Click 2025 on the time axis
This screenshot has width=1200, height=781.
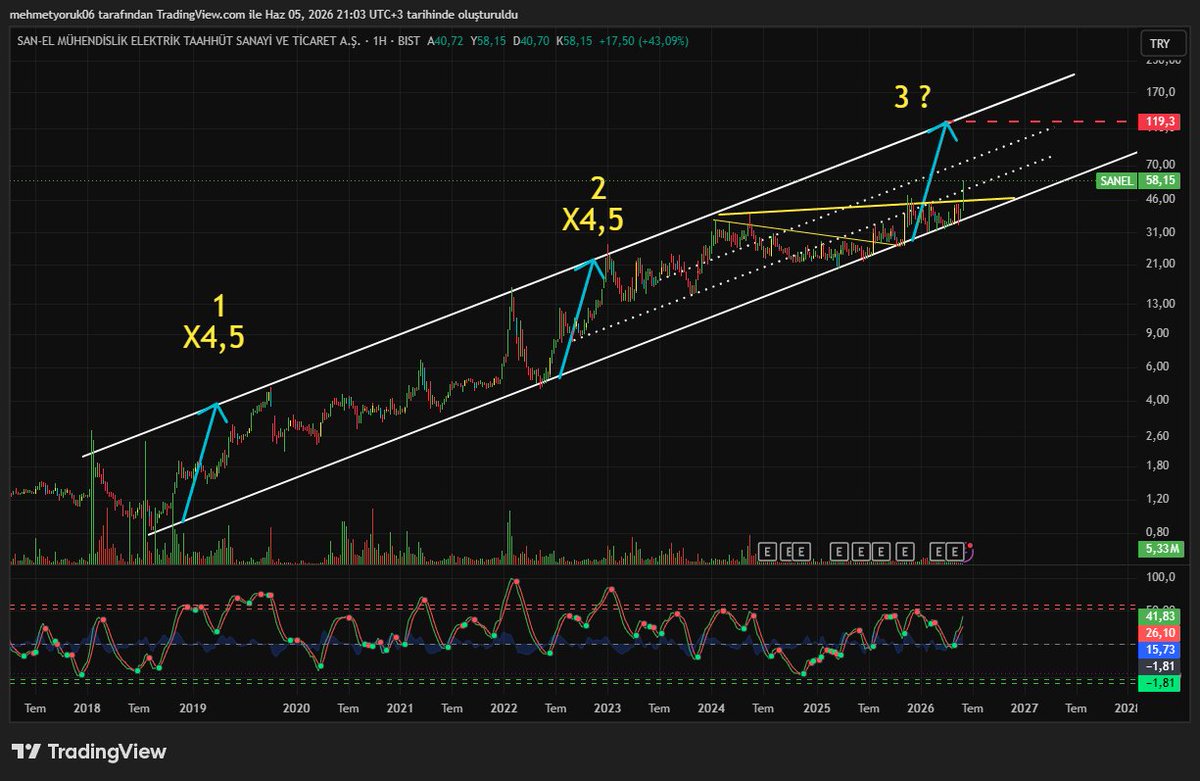point(816,709)
